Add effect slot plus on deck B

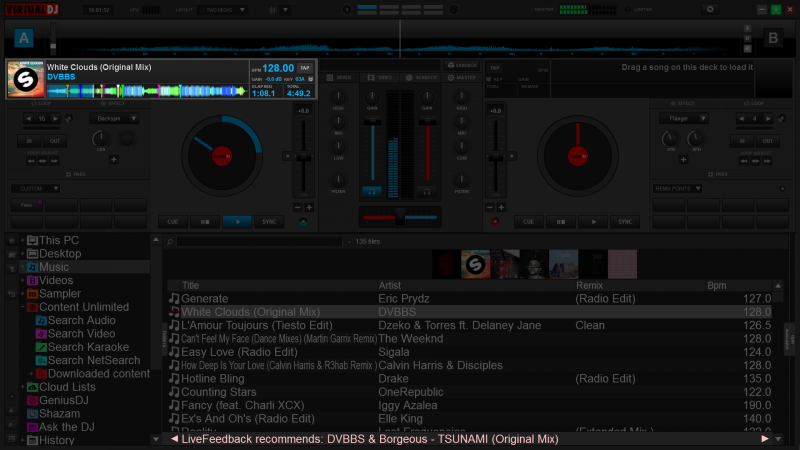point(683,160)
